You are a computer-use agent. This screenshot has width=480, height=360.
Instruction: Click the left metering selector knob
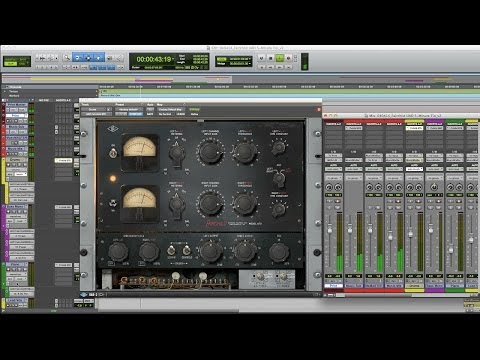coord(177,153)
